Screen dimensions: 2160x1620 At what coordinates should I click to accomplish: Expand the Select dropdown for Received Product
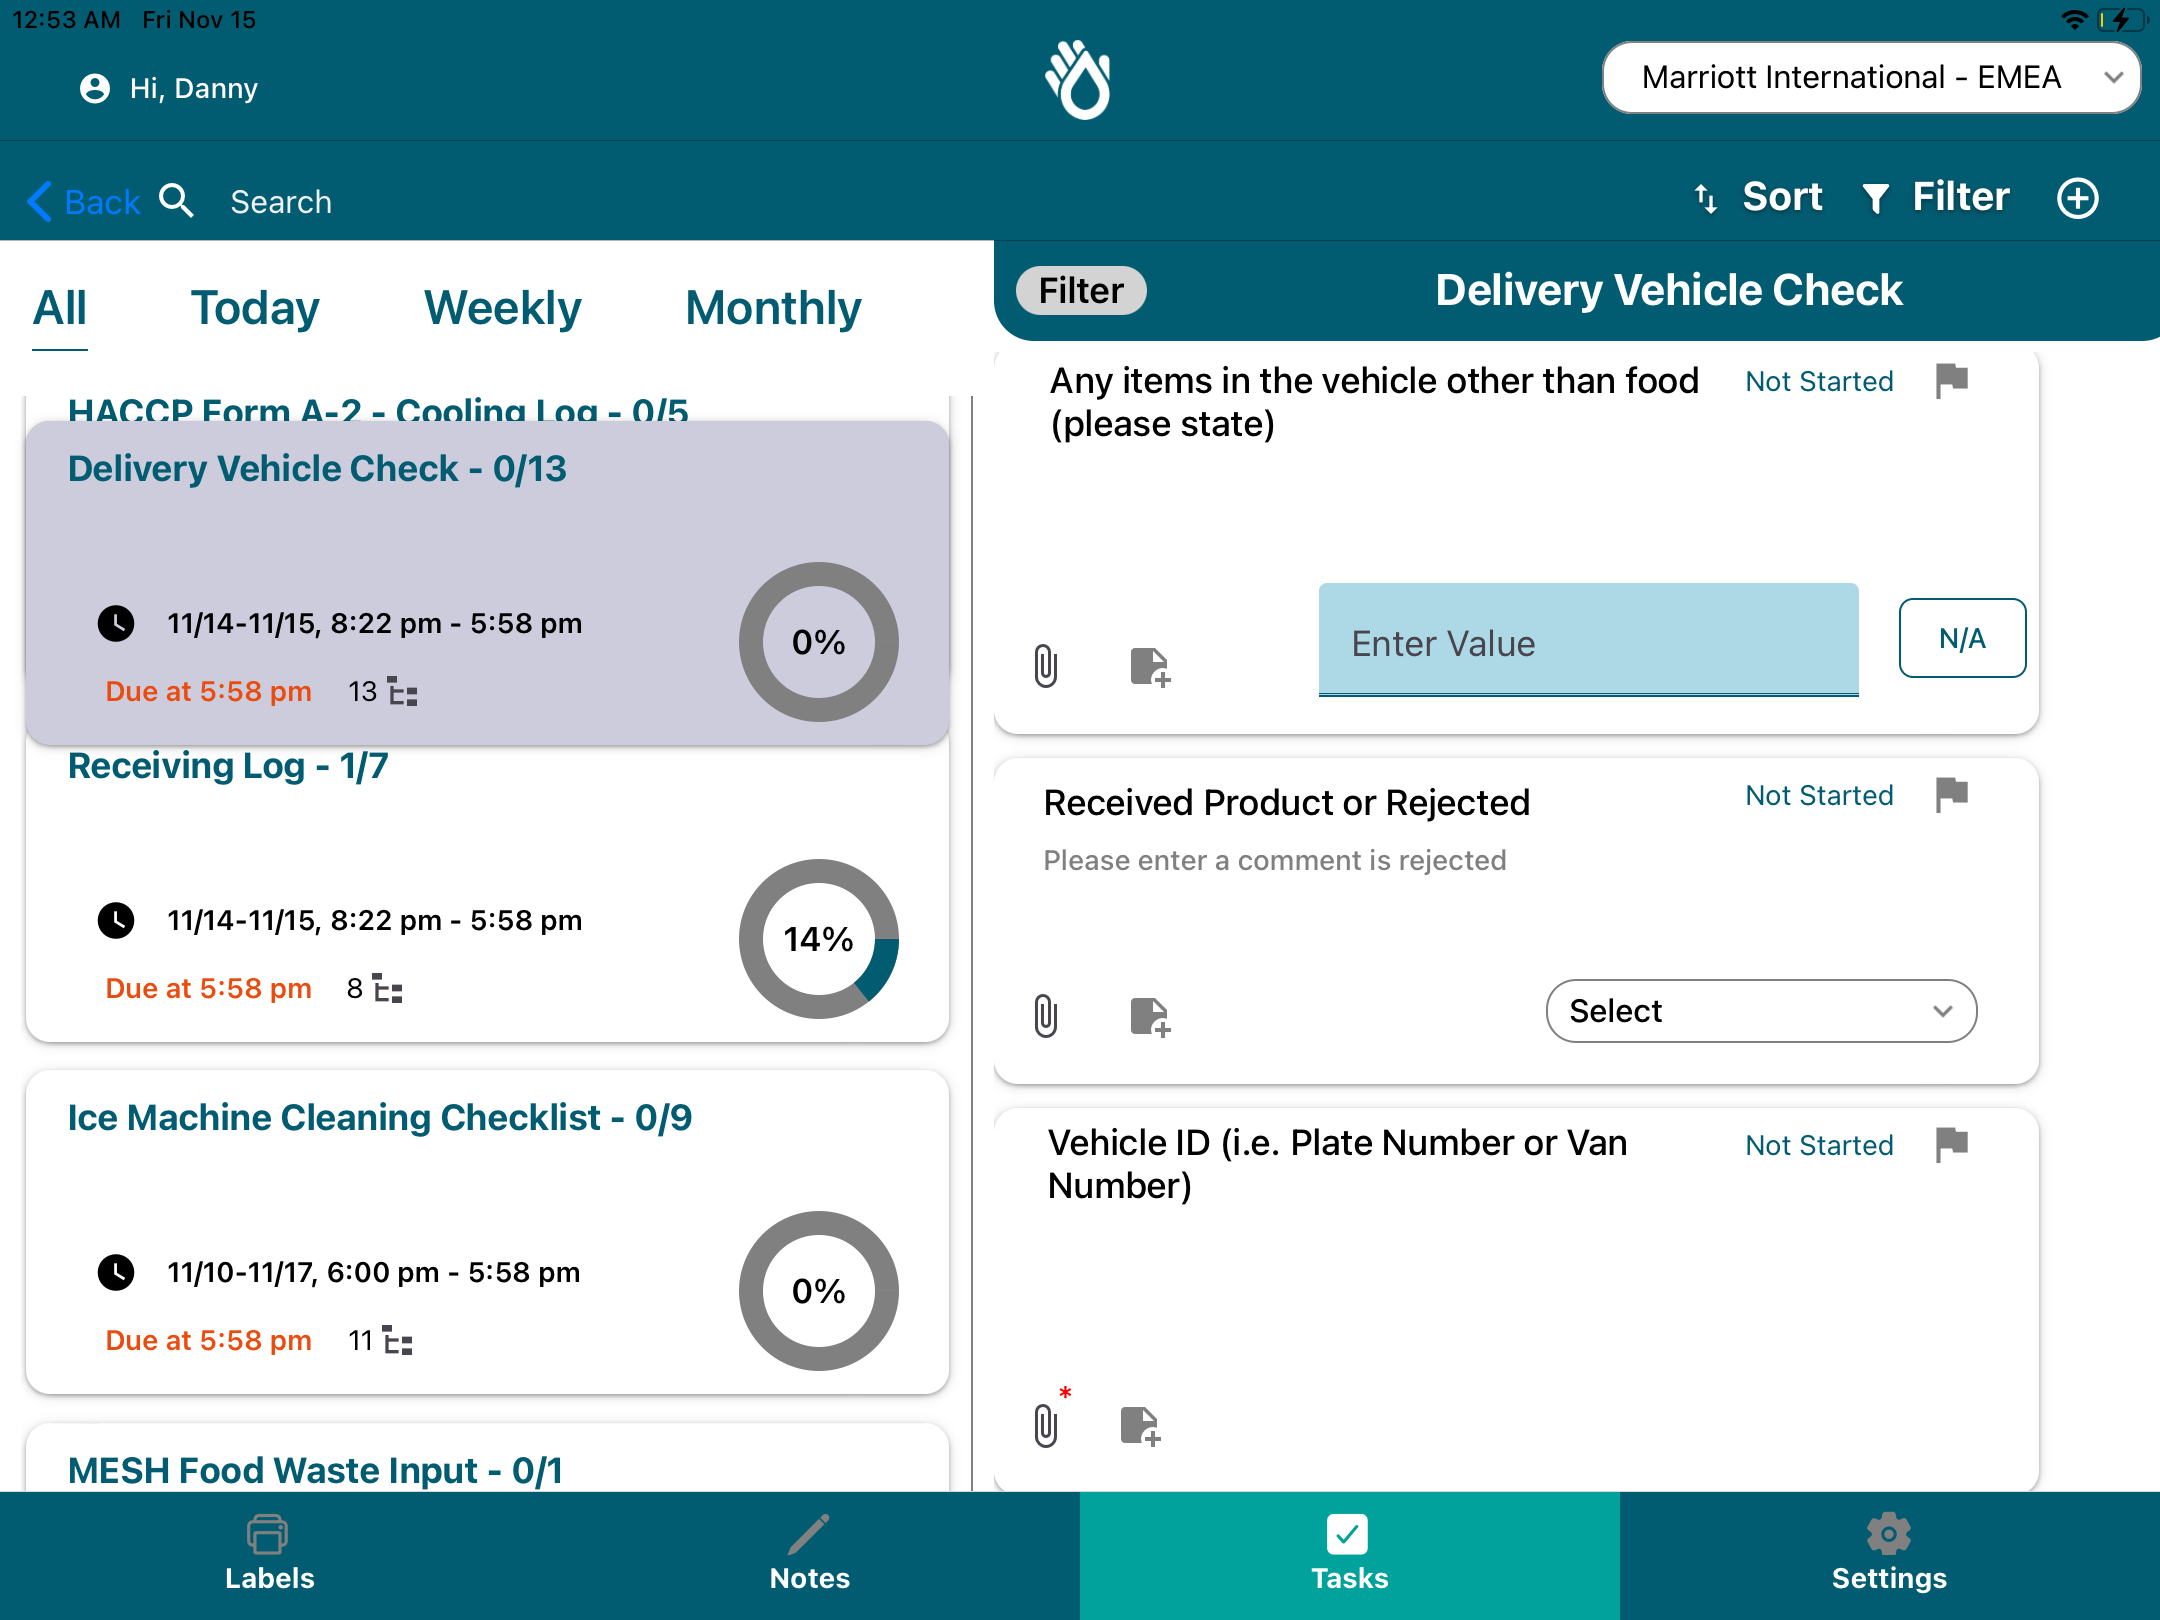pos(1760,1011)
